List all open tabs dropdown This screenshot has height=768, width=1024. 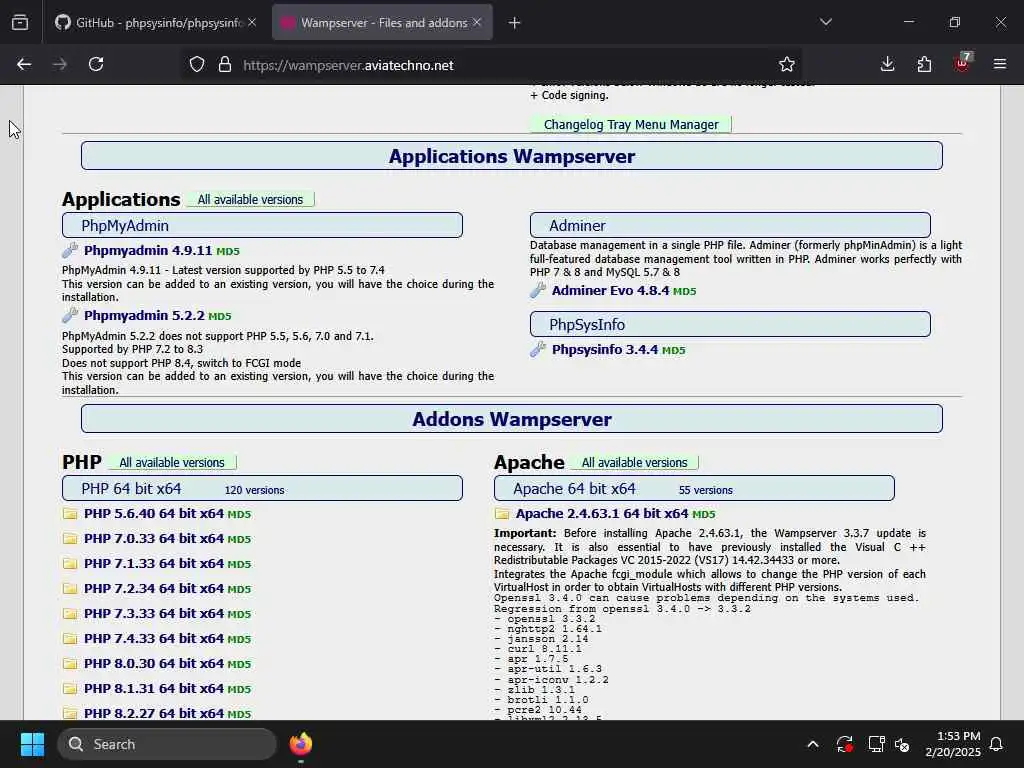(826, 23)
